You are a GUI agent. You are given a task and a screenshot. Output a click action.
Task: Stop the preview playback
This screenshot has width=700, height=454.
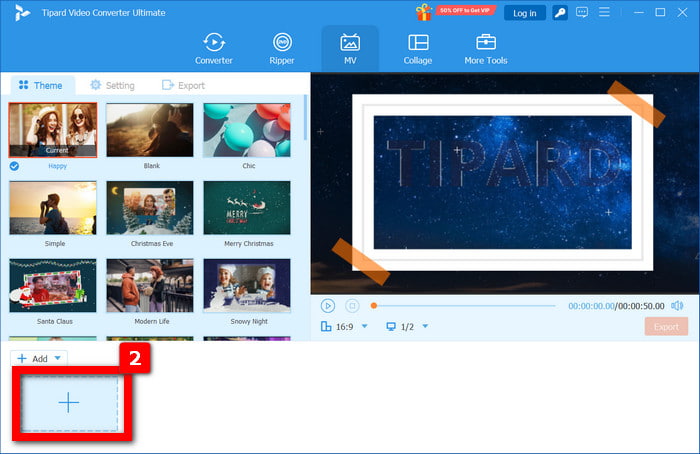[x=352, y=306]
